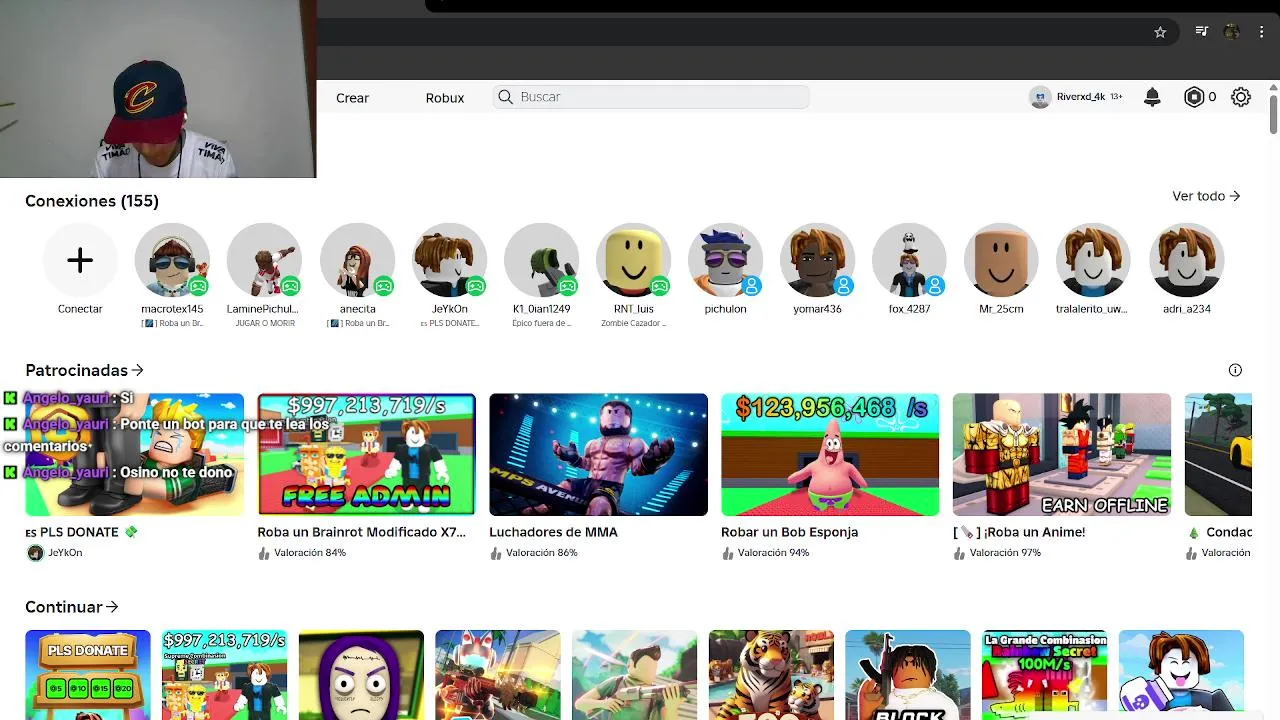The image size is (1280, 720).
Task: Open the Crear menu item
Action: coord(352,98)
